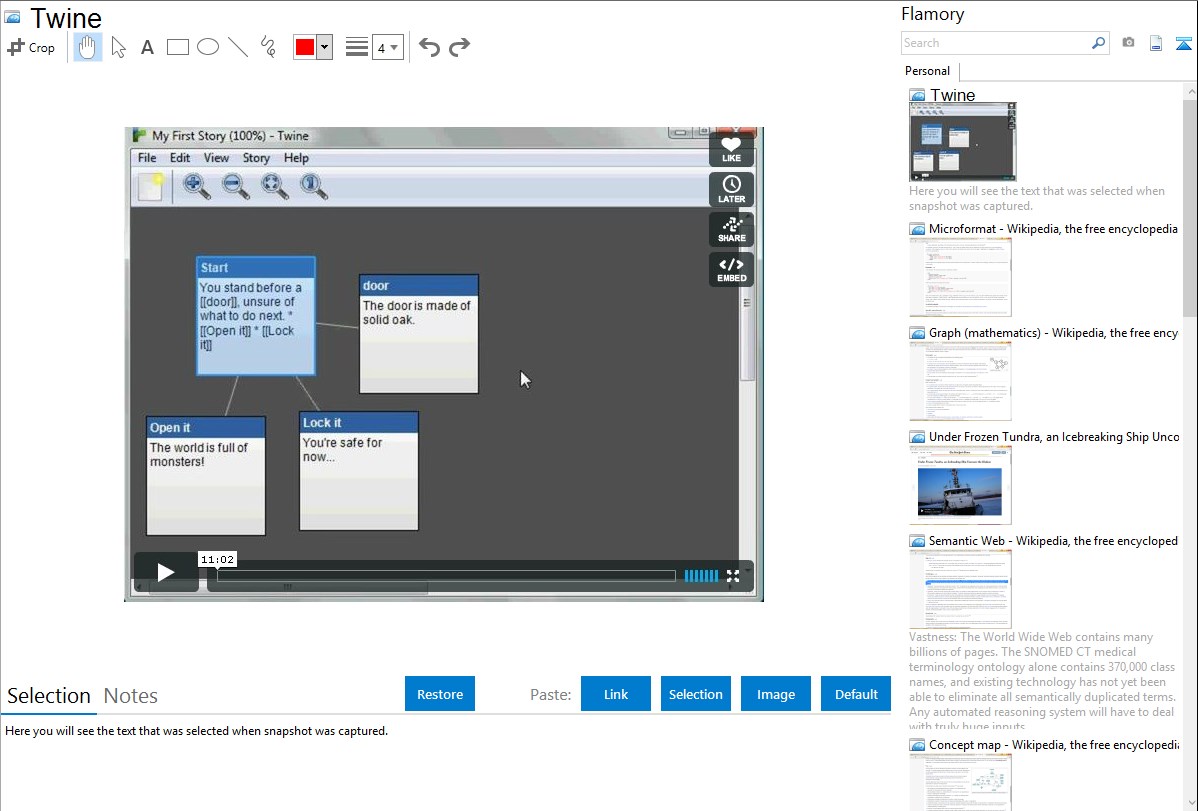
Task: Open the Graph (mathematics) snapshot thumbnail
Action: [960, 381]
